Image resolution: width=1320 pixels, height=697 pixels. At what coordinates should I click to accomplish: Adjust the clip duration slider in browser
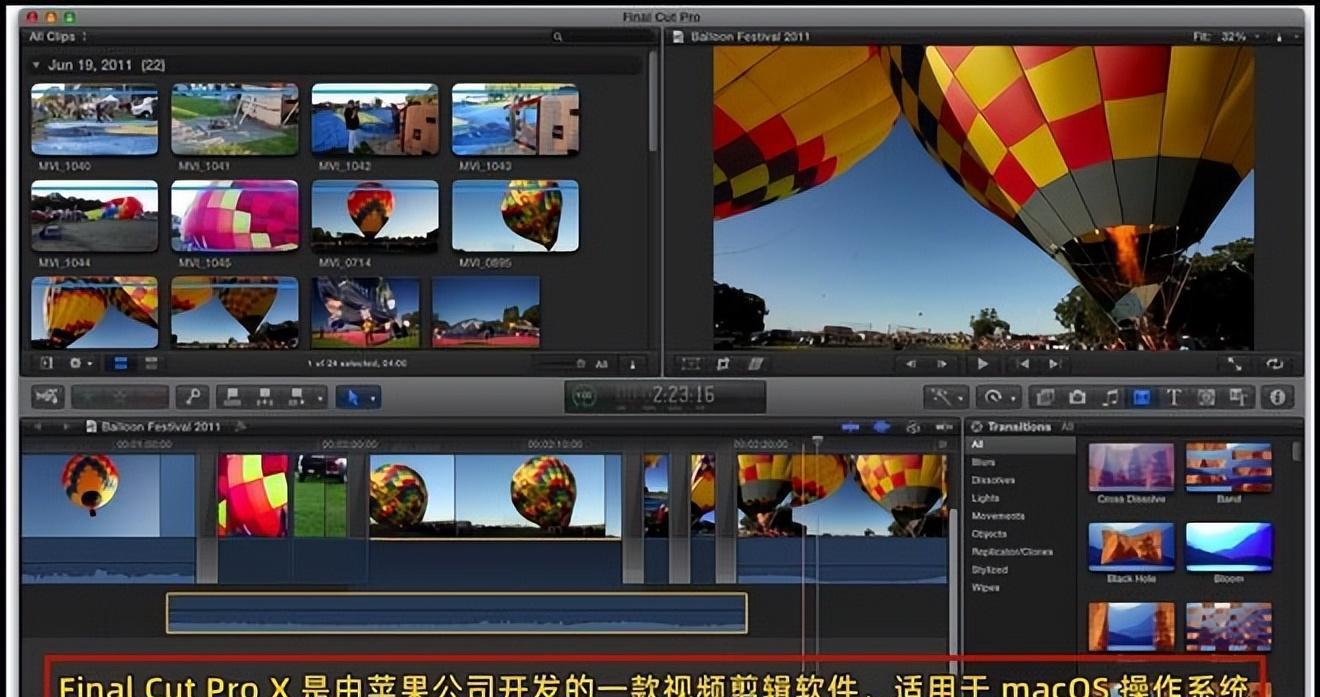point(562,364)
